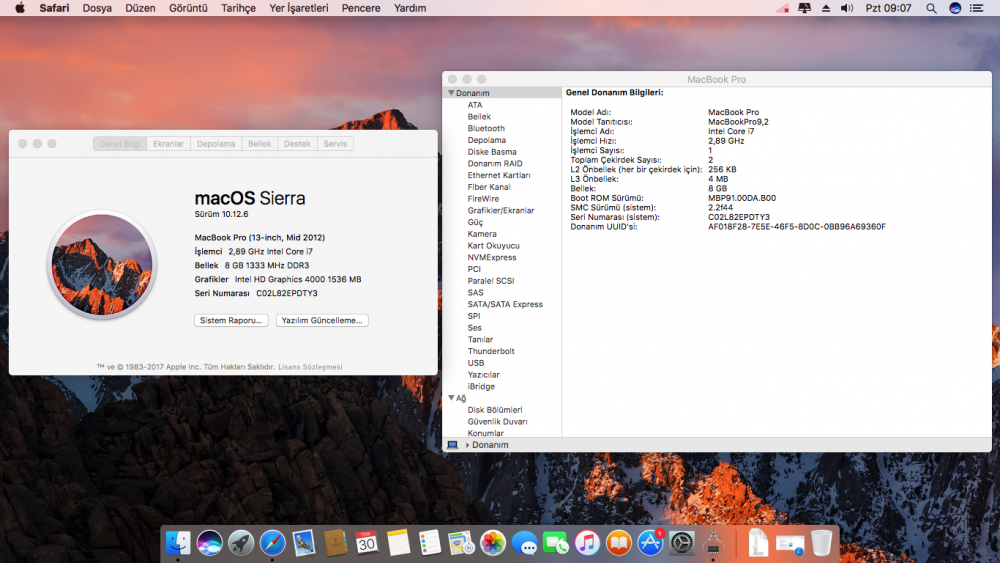This screenshot has width=1000, height=563.
Task: Open FaceTime icon in the Dock
Action: click(x=555, y=543)
